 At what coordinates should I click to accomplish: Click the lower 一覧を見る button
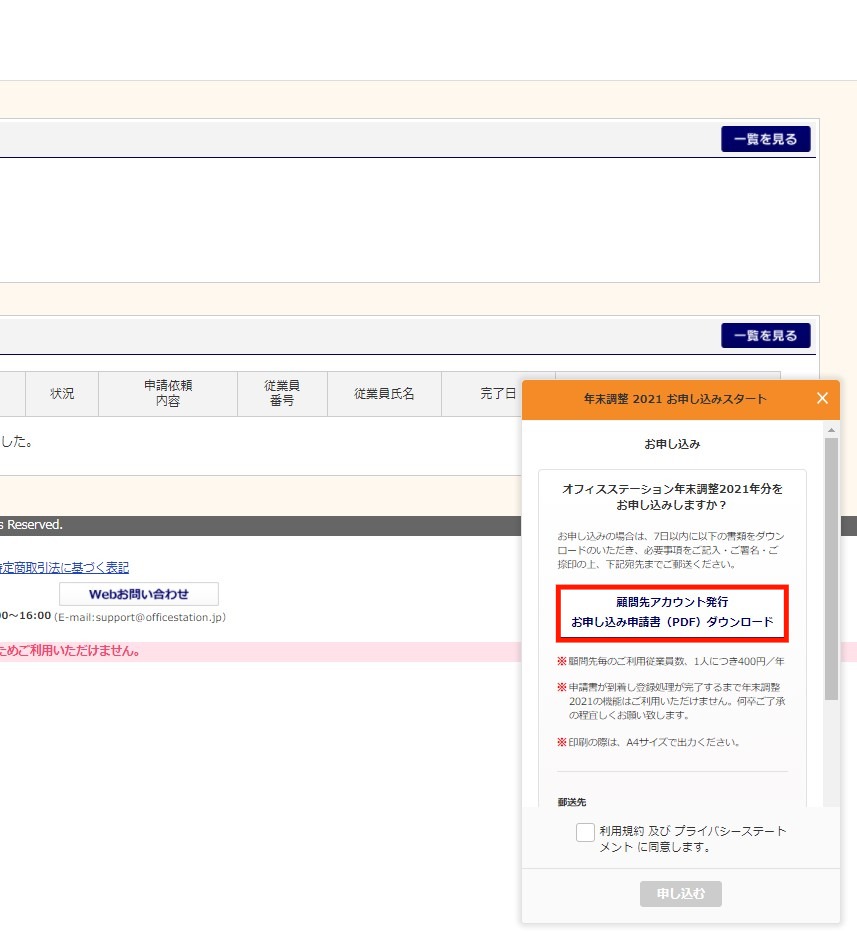pos(765,336)
